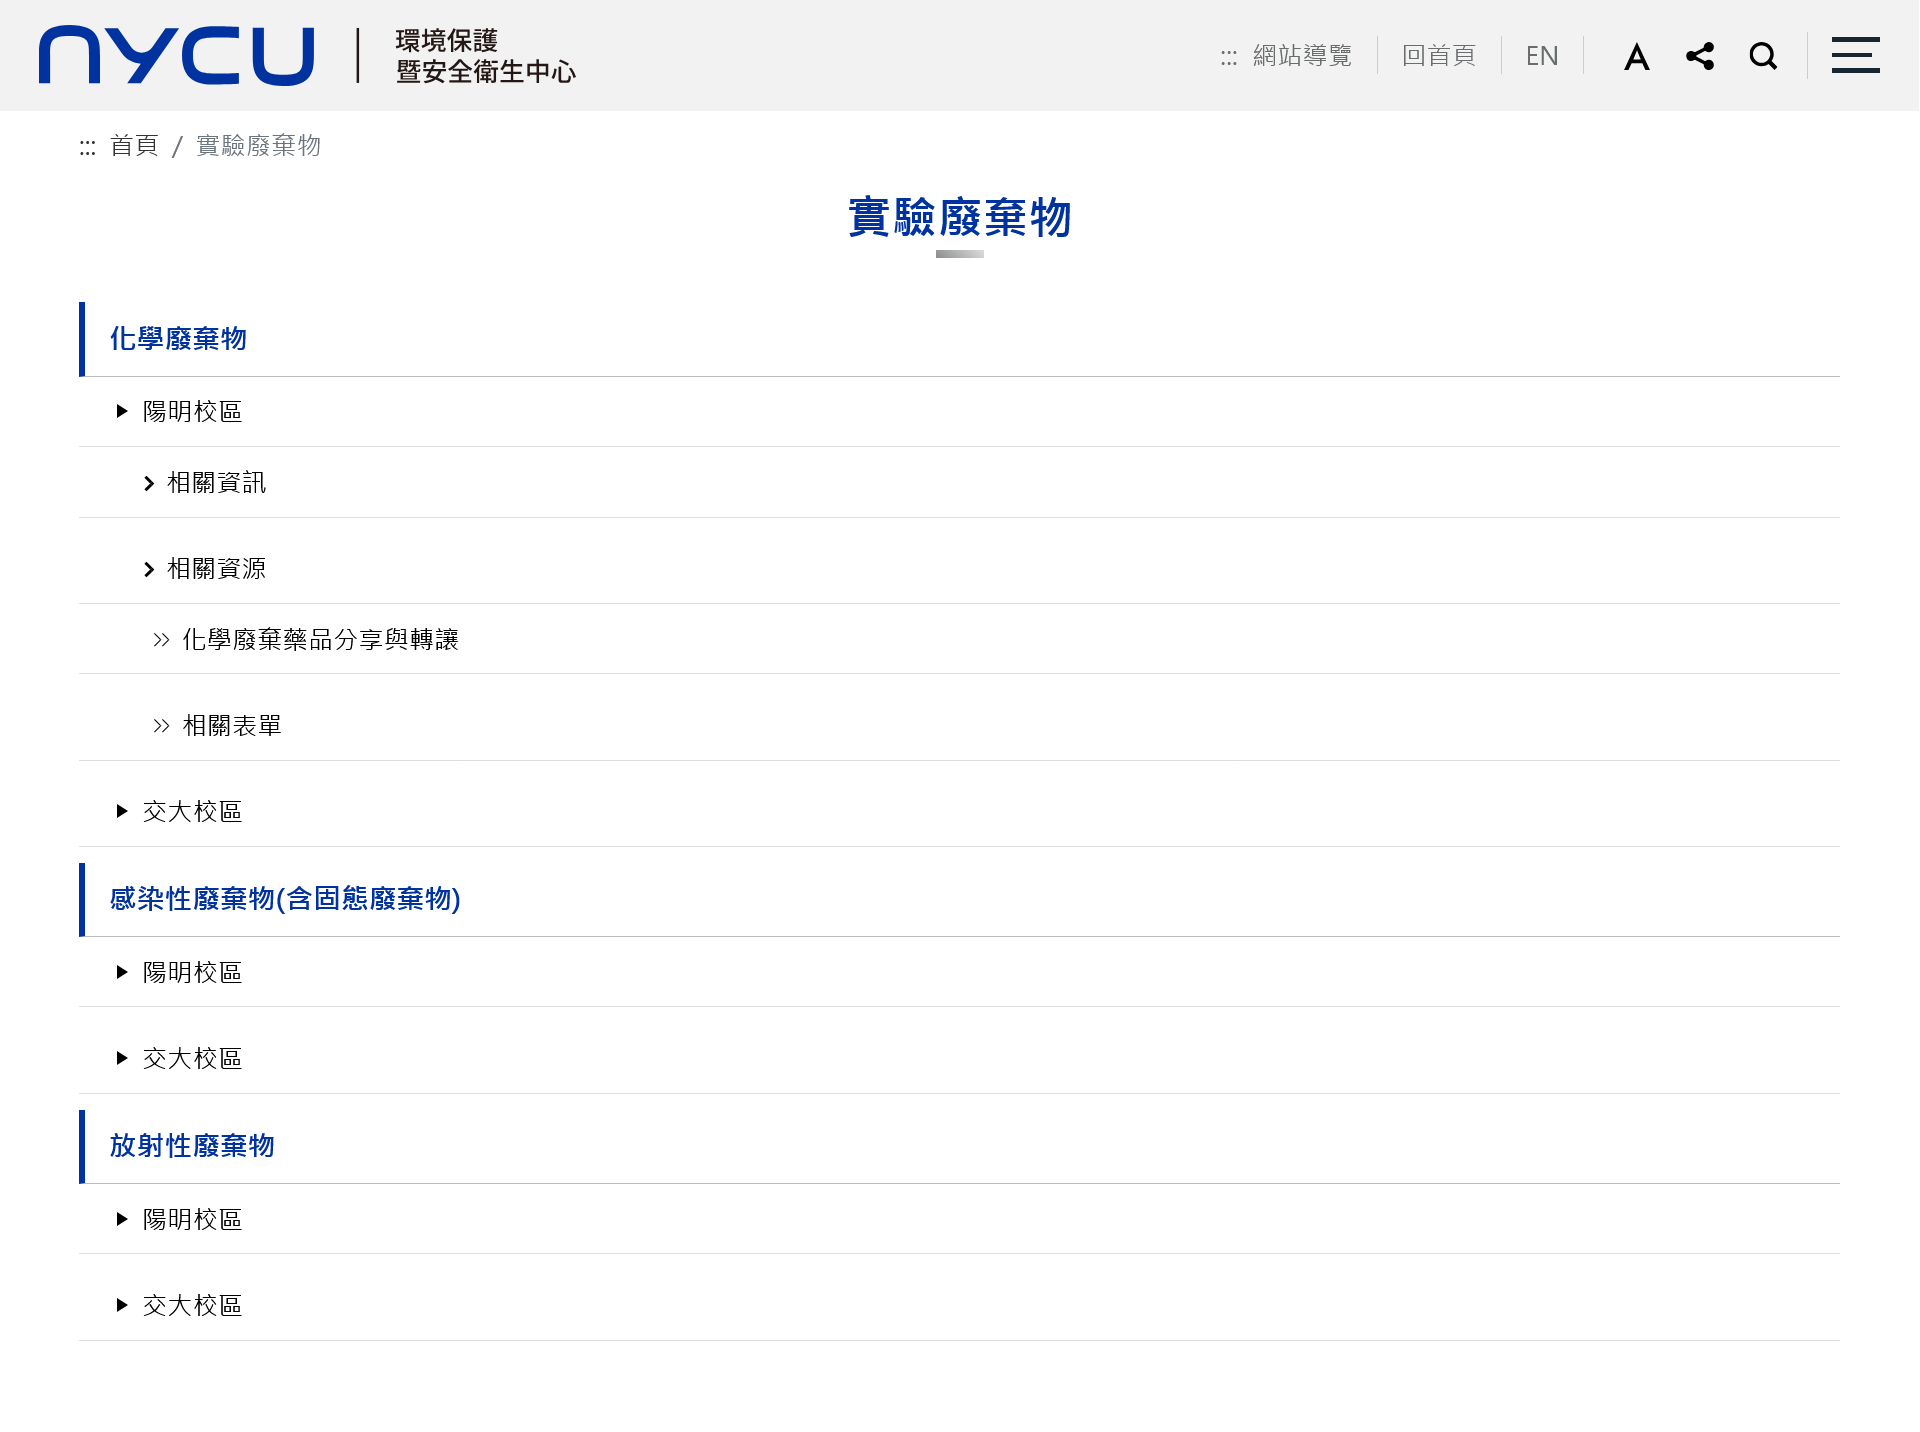
Task: Expand 交大校區 under 化學廢棄物
Action: tap(192, 812)
